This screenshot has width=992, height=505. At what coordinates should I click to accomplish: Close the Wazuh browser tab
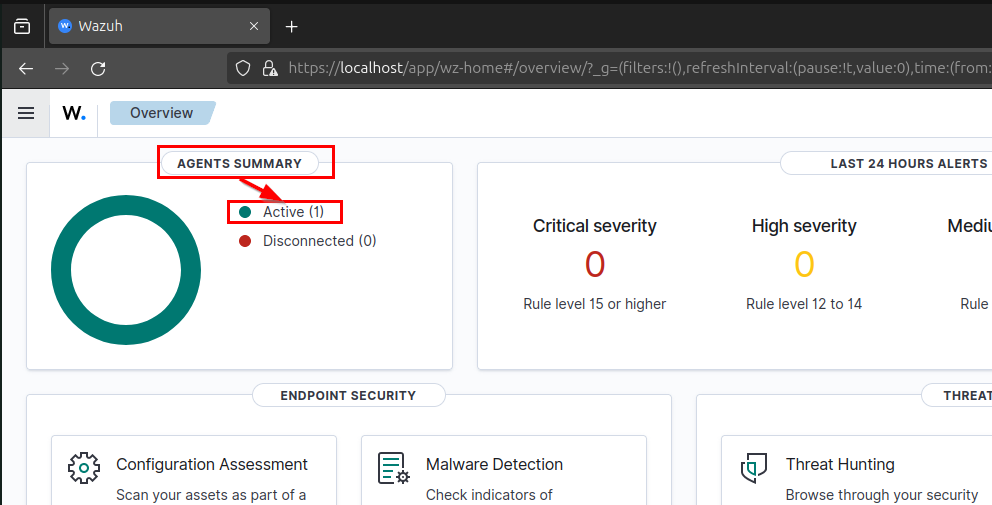[x=254, y=27]
